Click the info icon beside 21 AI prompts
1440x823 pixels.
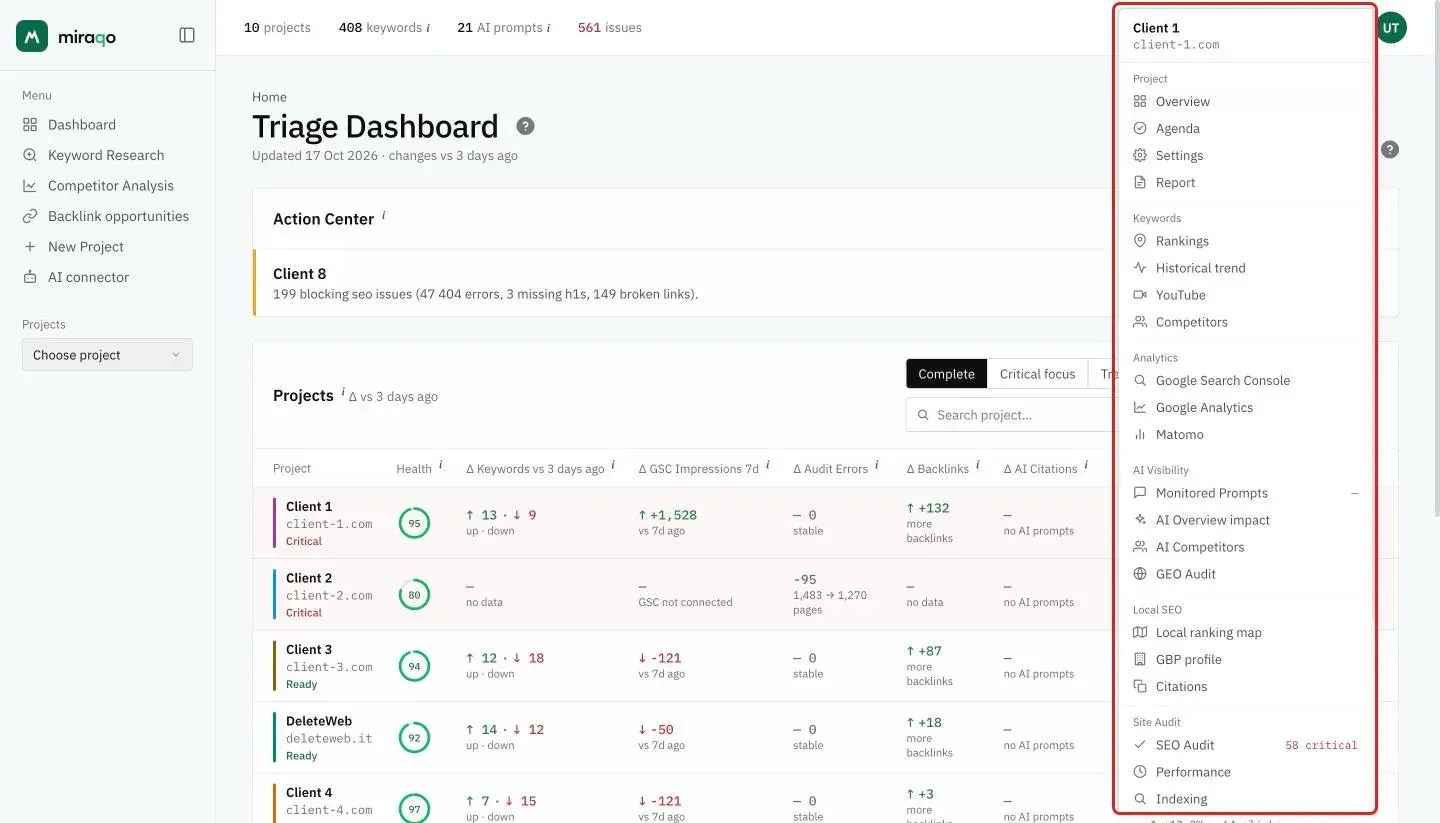(x=548, y=28)
